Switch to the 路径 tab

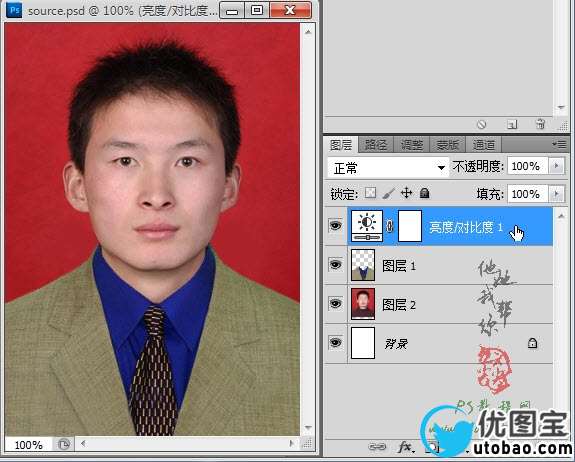(376, 145)
